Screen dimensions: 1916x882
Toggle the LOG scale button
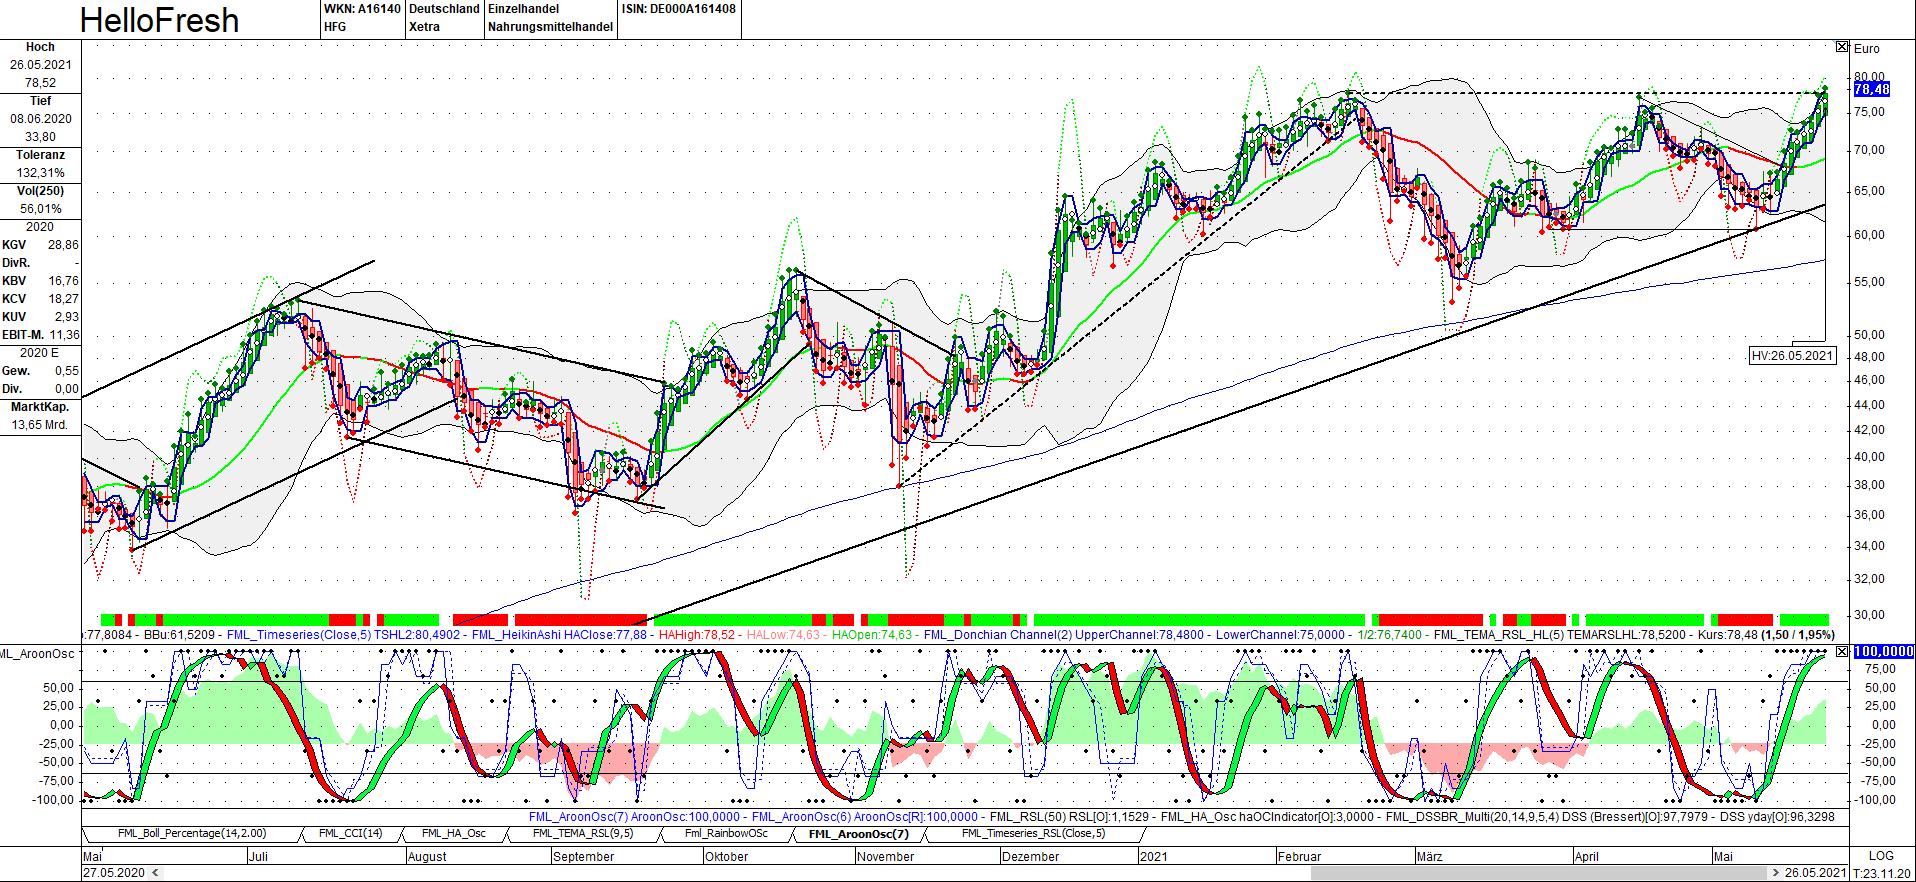click(1881, 856)
